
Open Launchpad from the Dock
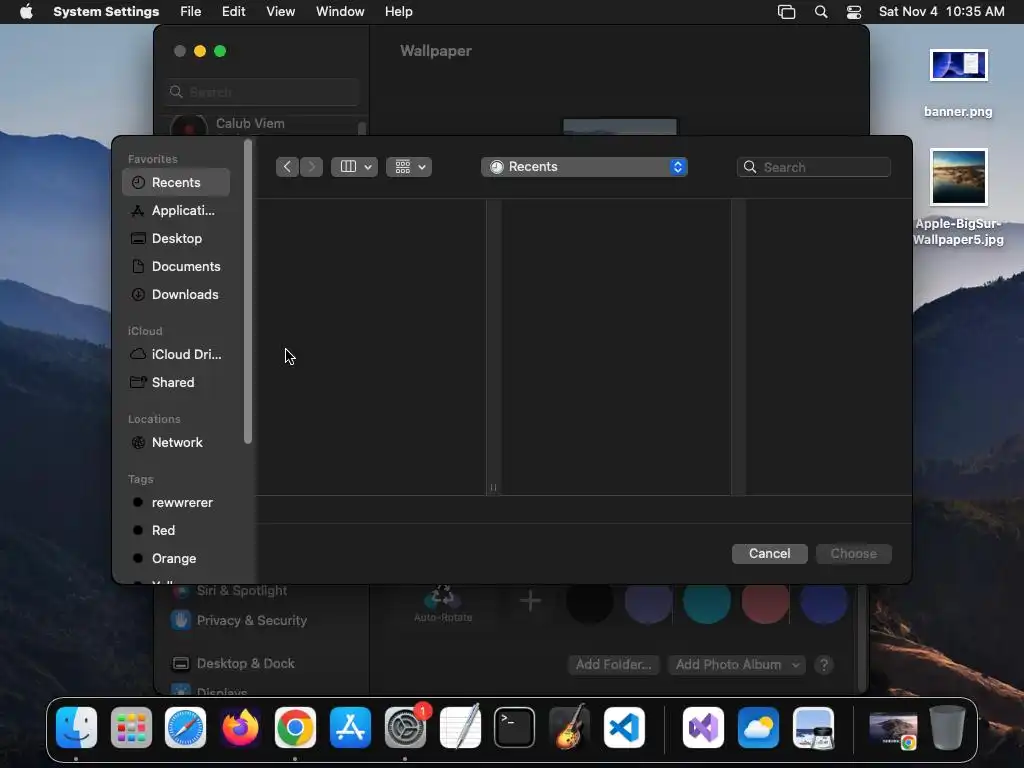point(131,728)
